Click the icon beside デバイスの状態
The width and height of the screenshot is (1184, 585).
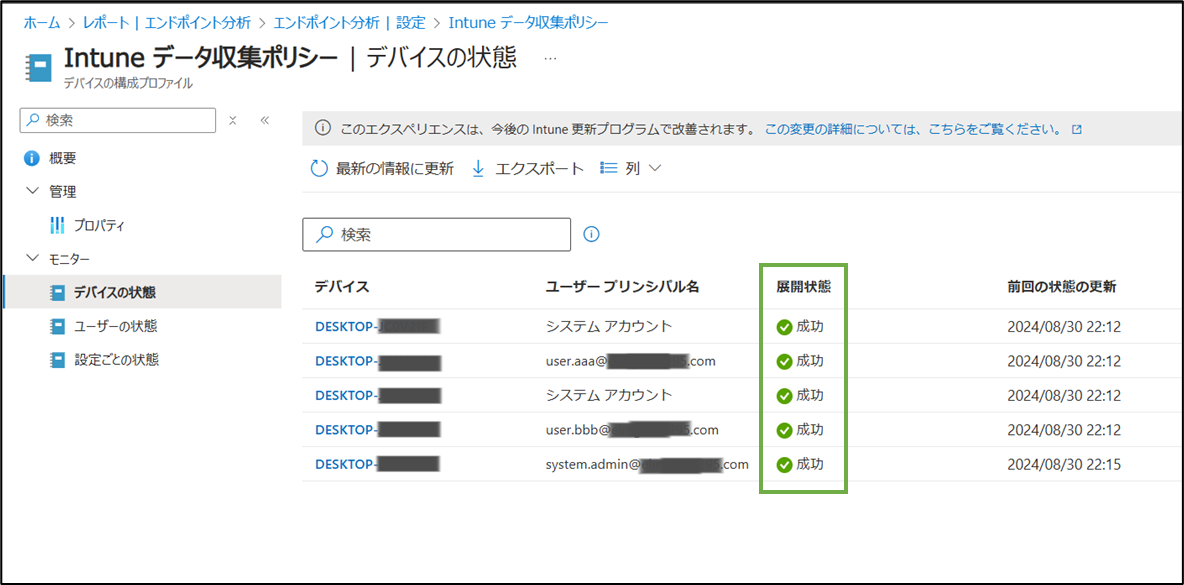57,292
